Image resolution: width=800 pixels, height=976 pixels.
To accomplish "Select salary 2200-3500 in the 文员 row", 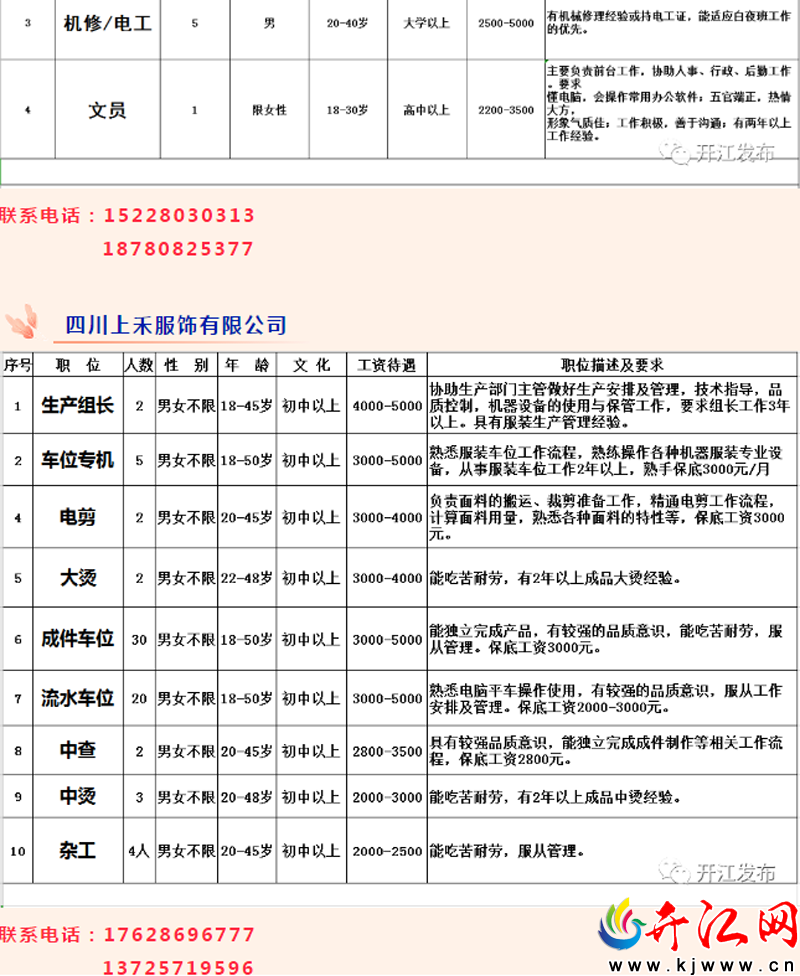I will [x=506, y=110].
